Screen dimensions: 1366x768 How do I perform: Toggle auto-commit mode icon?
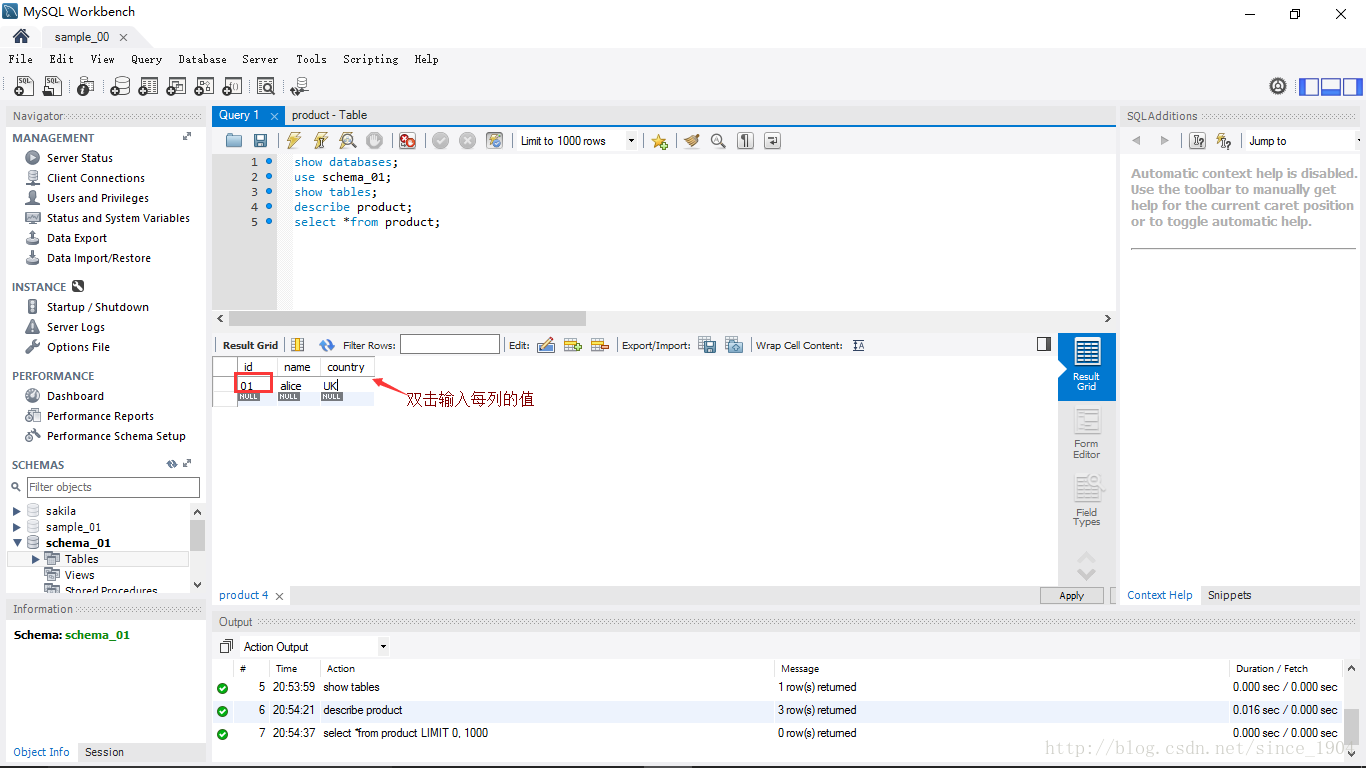(x=494, y=141)
